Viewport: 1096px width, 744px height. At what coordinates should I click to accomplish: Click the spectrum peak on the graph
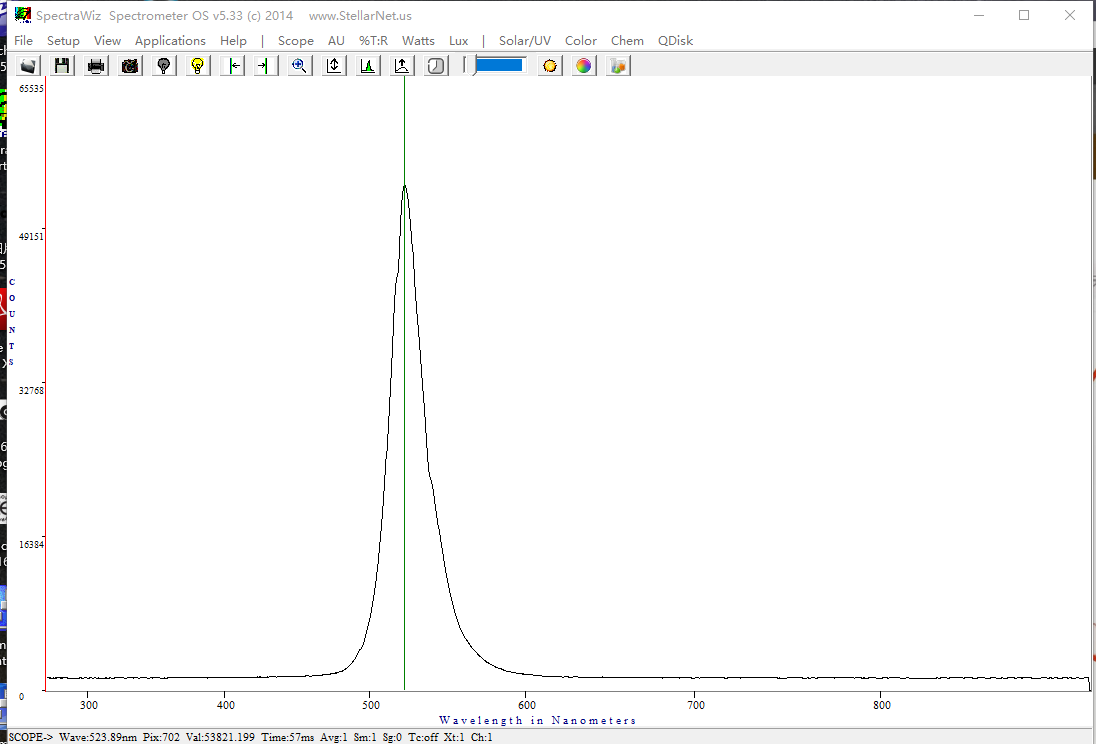(x=404, y=187)
